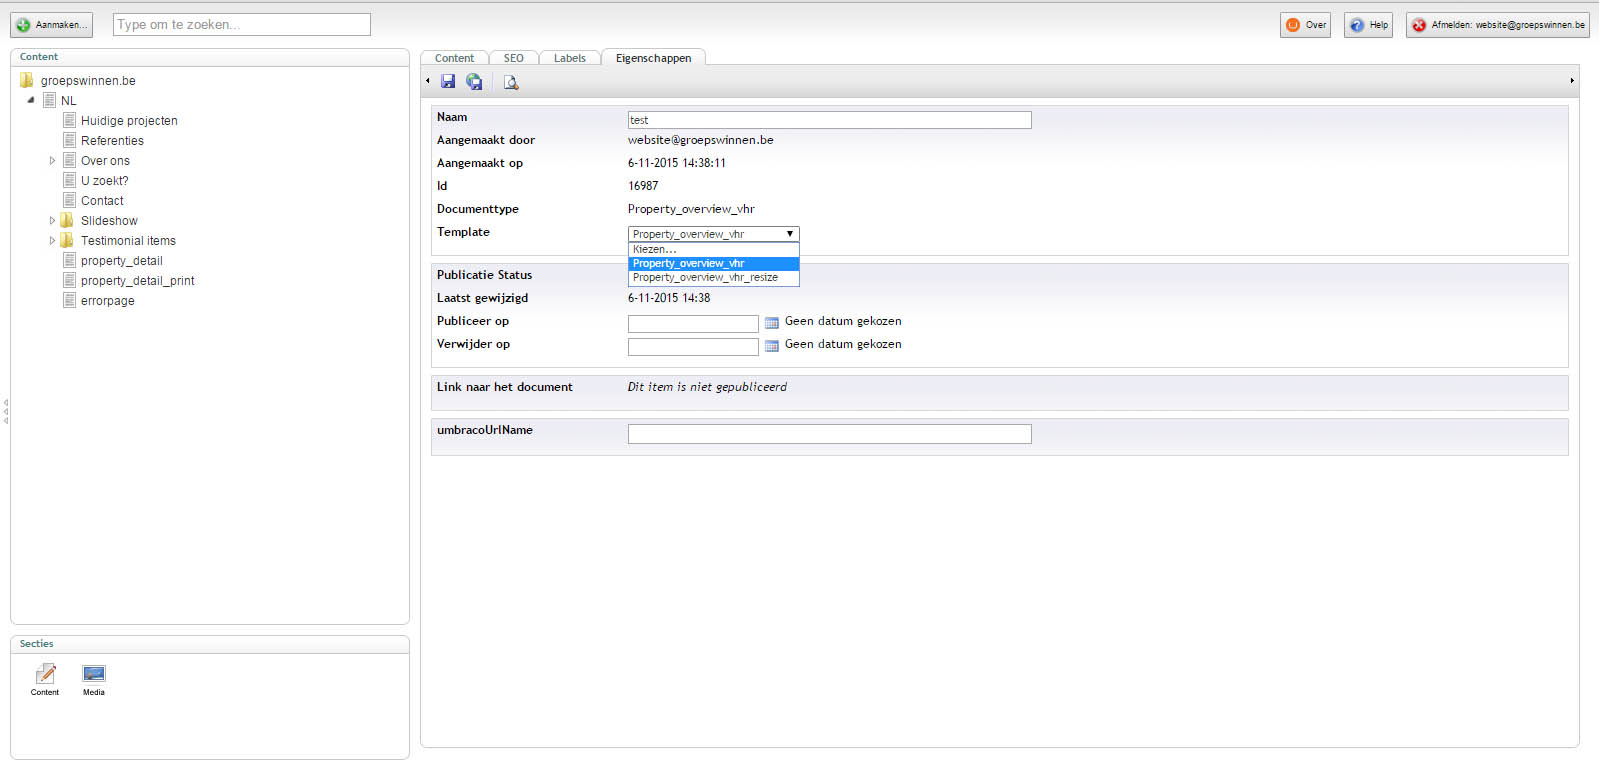1599x777 pixels.
Task: Expand the Slideshow folder
Action: (52, 221)
